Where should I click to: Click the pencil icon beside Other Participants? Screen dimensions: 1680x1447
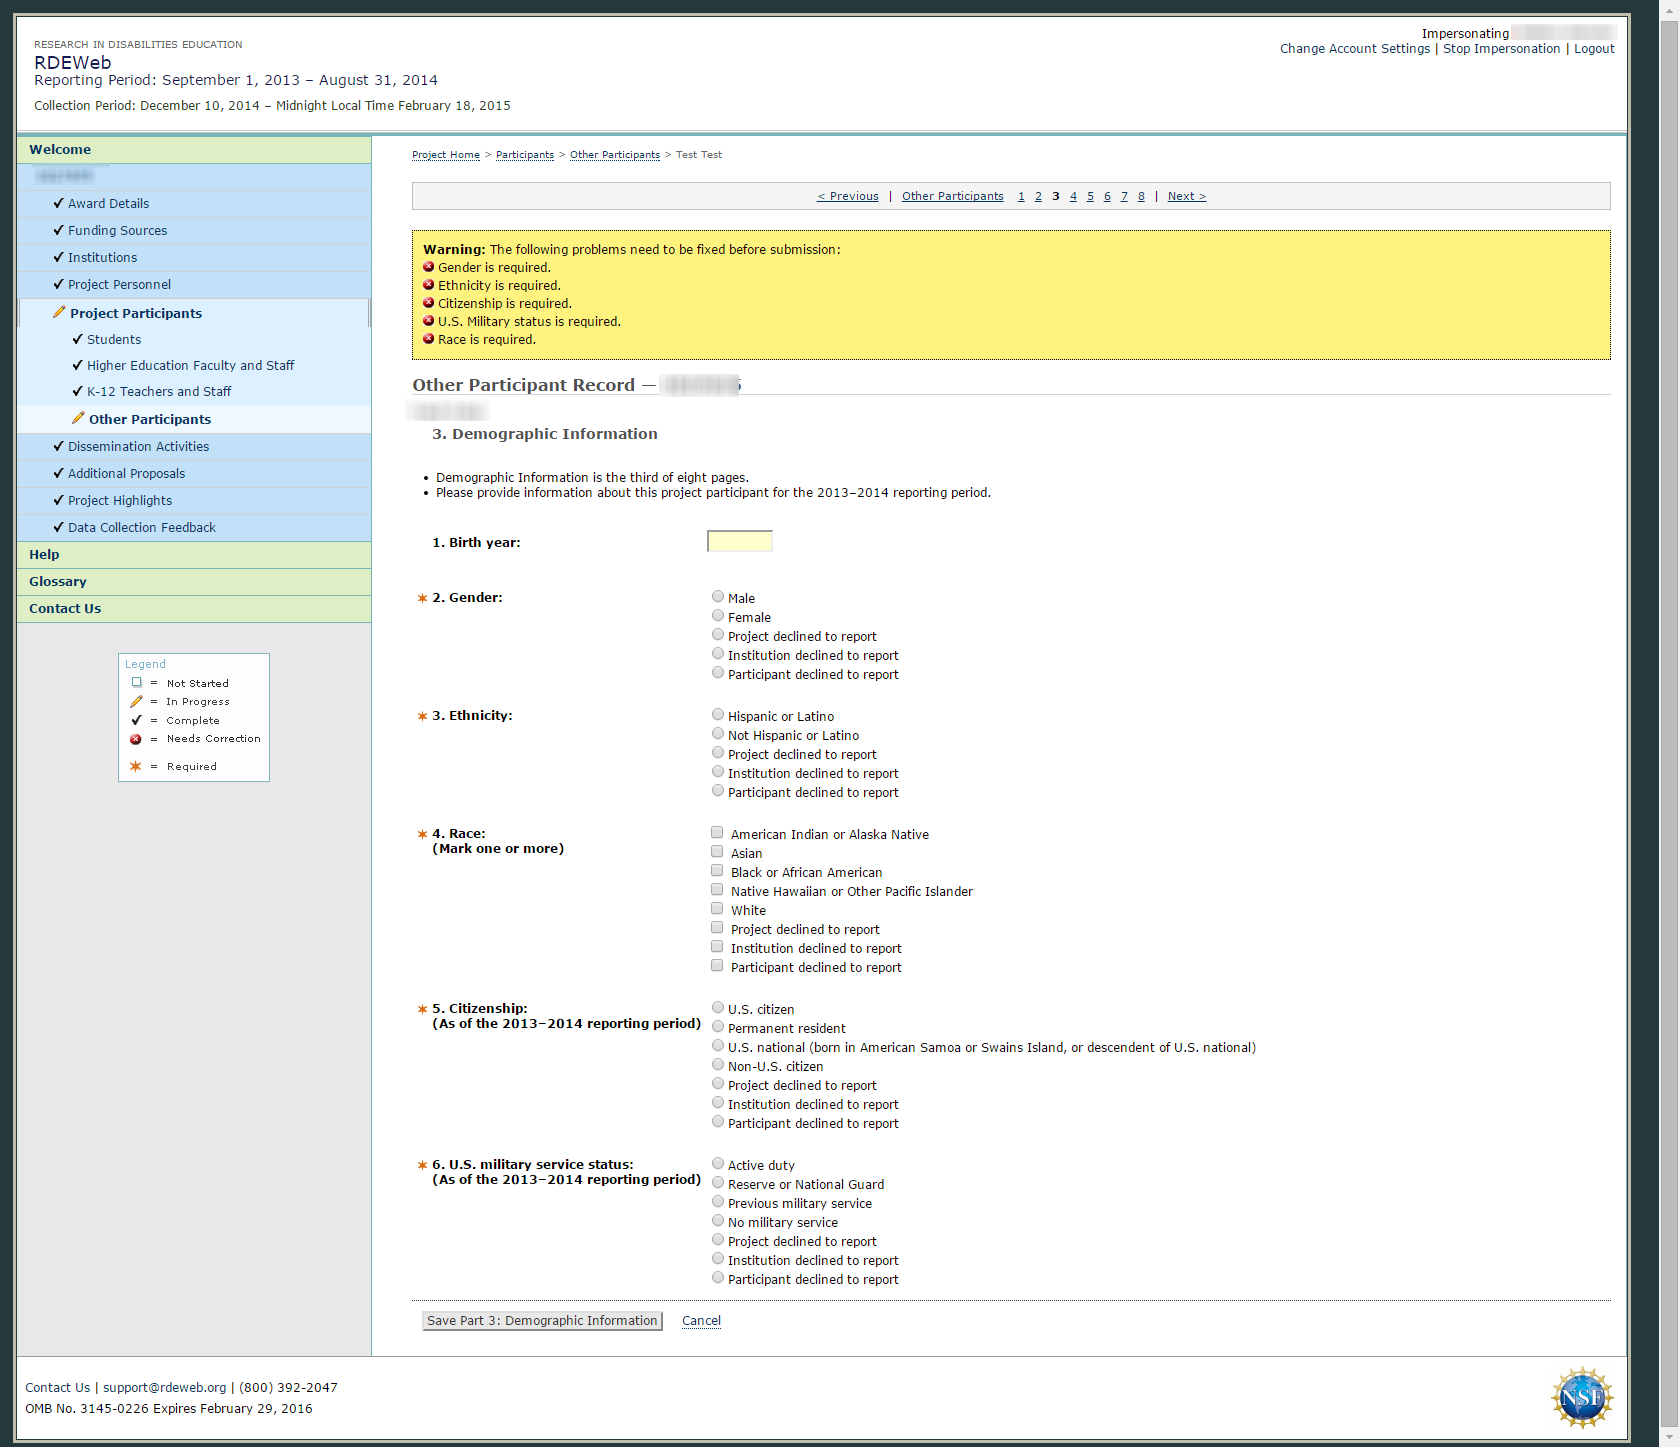point(78,418)
